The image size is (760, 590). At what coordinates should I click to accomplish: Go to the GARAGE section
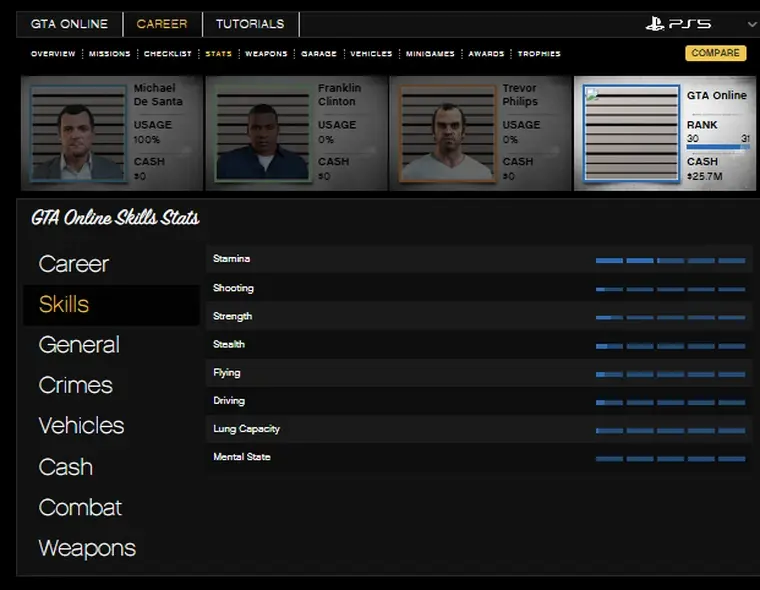(319, 54)
